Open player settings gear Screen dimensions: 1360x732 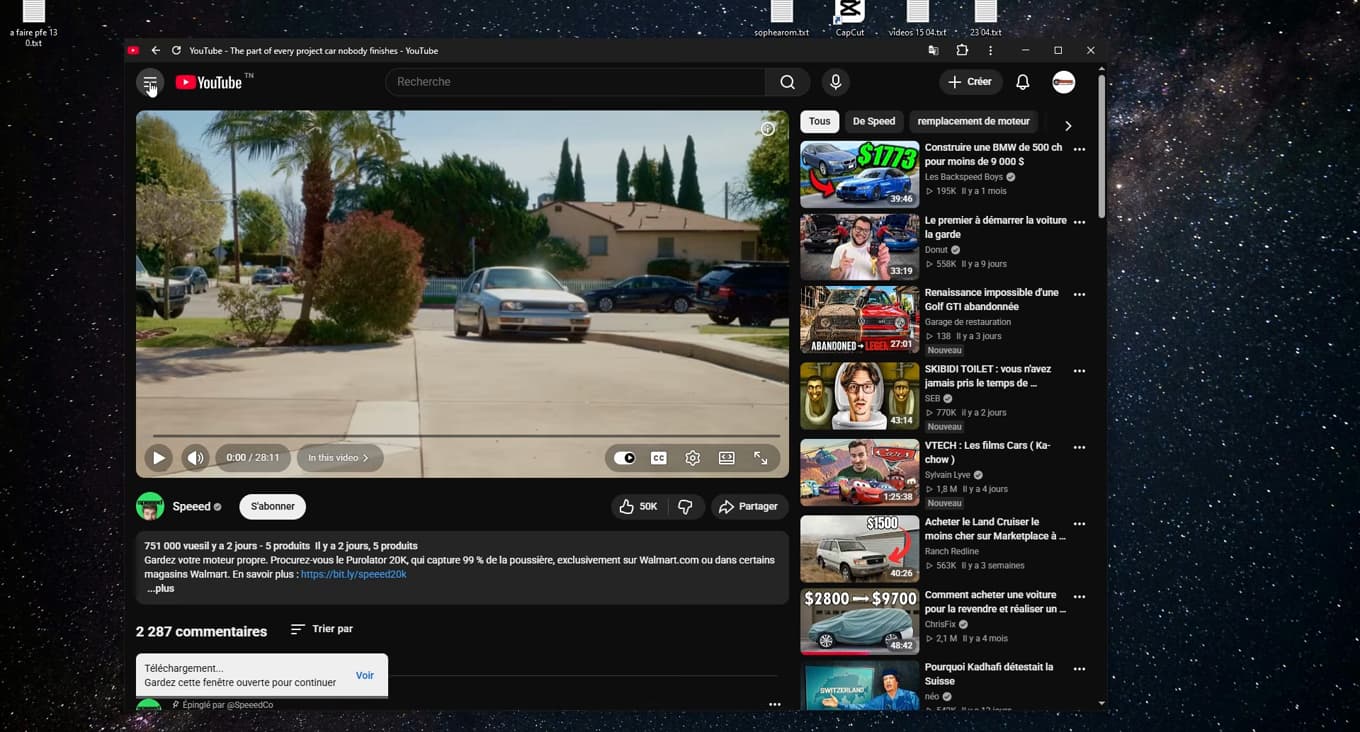693,458
